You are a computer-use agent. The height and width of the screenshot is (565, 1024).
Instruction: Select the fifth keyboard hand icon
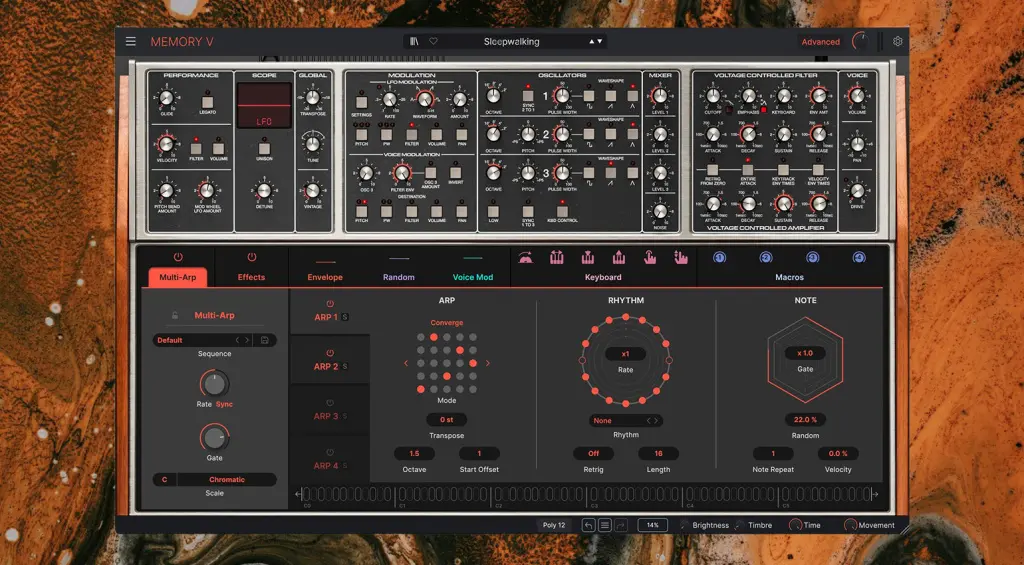click(650, 258)
